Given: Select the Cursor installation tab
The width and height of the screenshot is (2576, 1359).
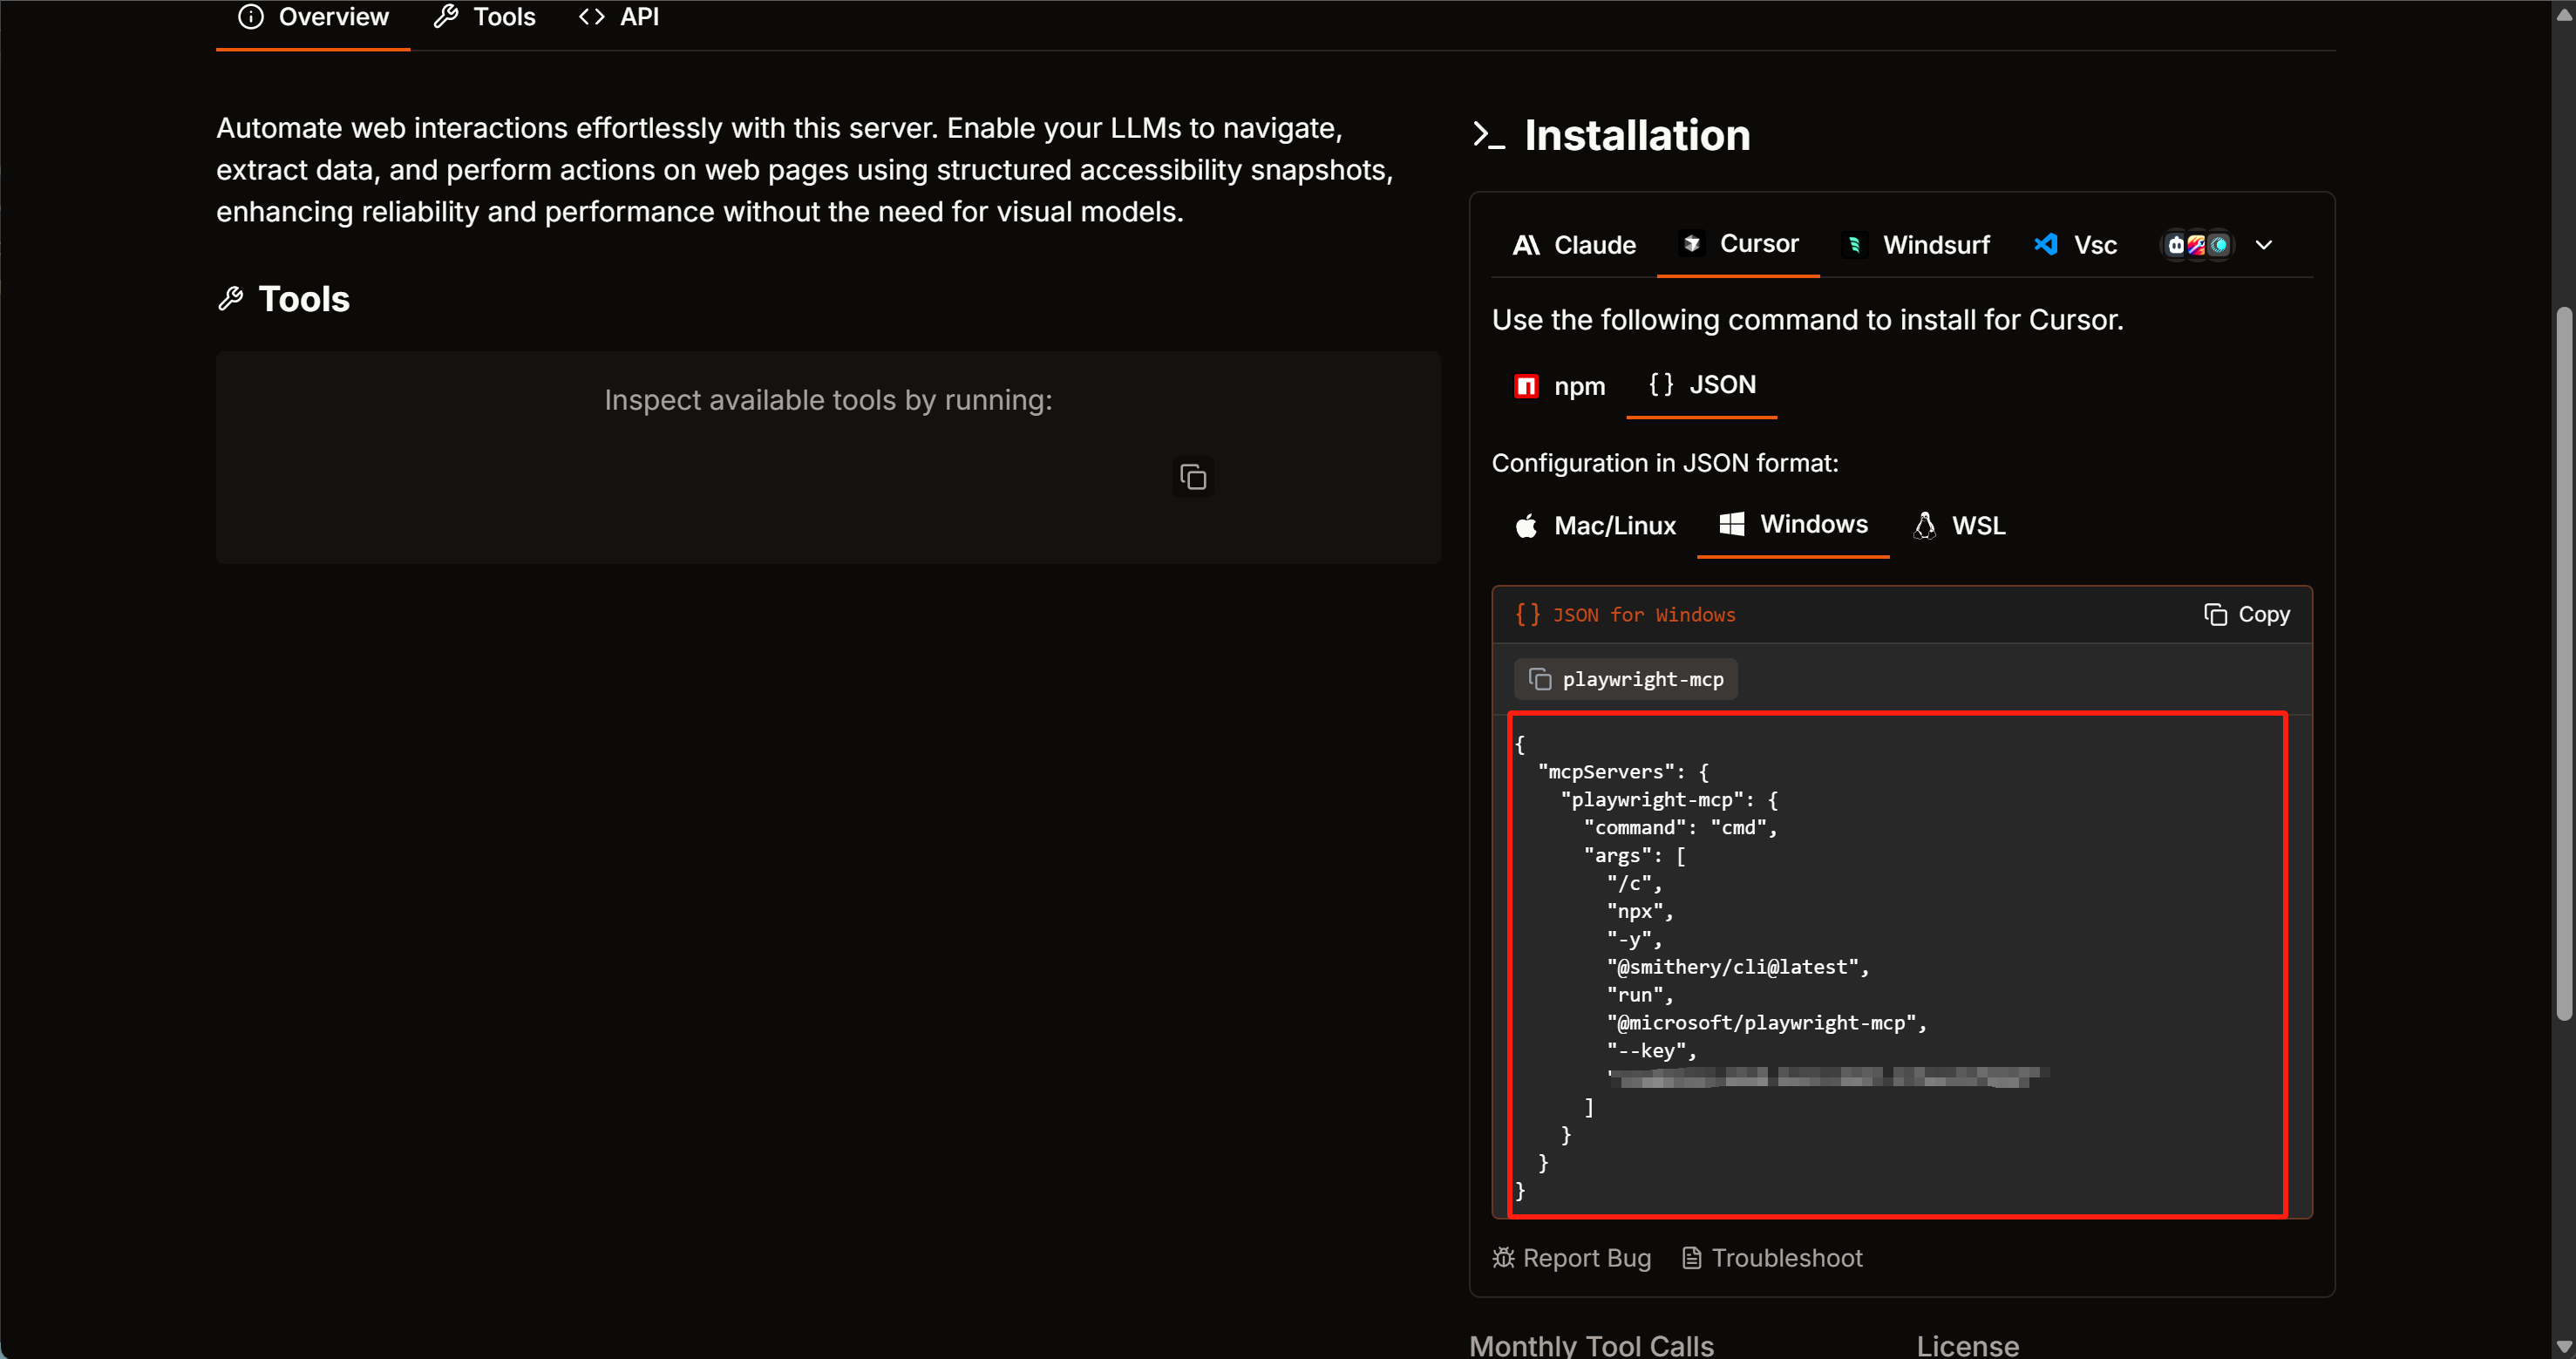Looking at the screenshot, I should click(x=1739, y=244).
